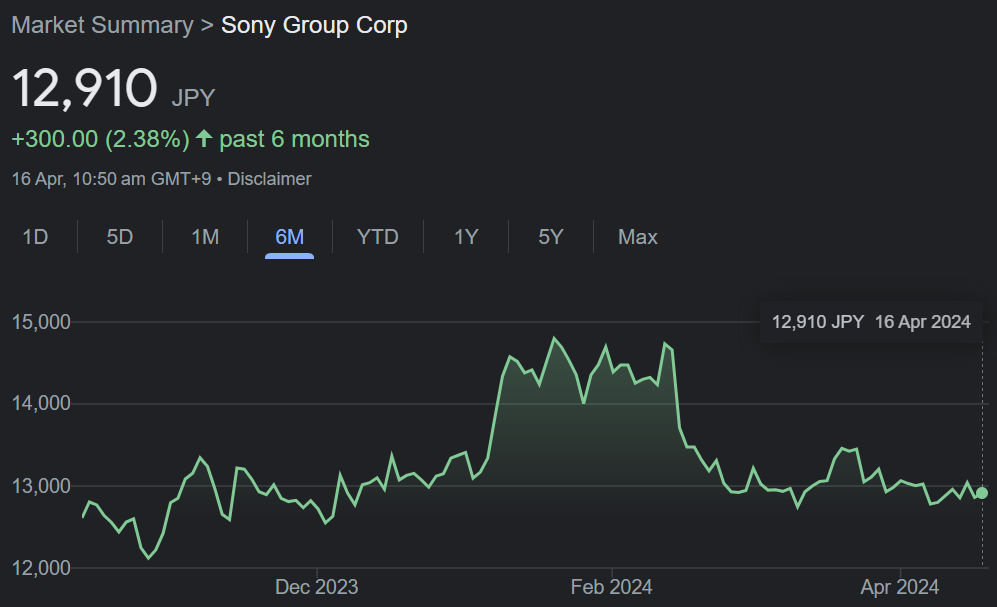Click the large 12,910 price figure
Image resolution: width=997 pixels, height=607 pixels.
point(84,89)
